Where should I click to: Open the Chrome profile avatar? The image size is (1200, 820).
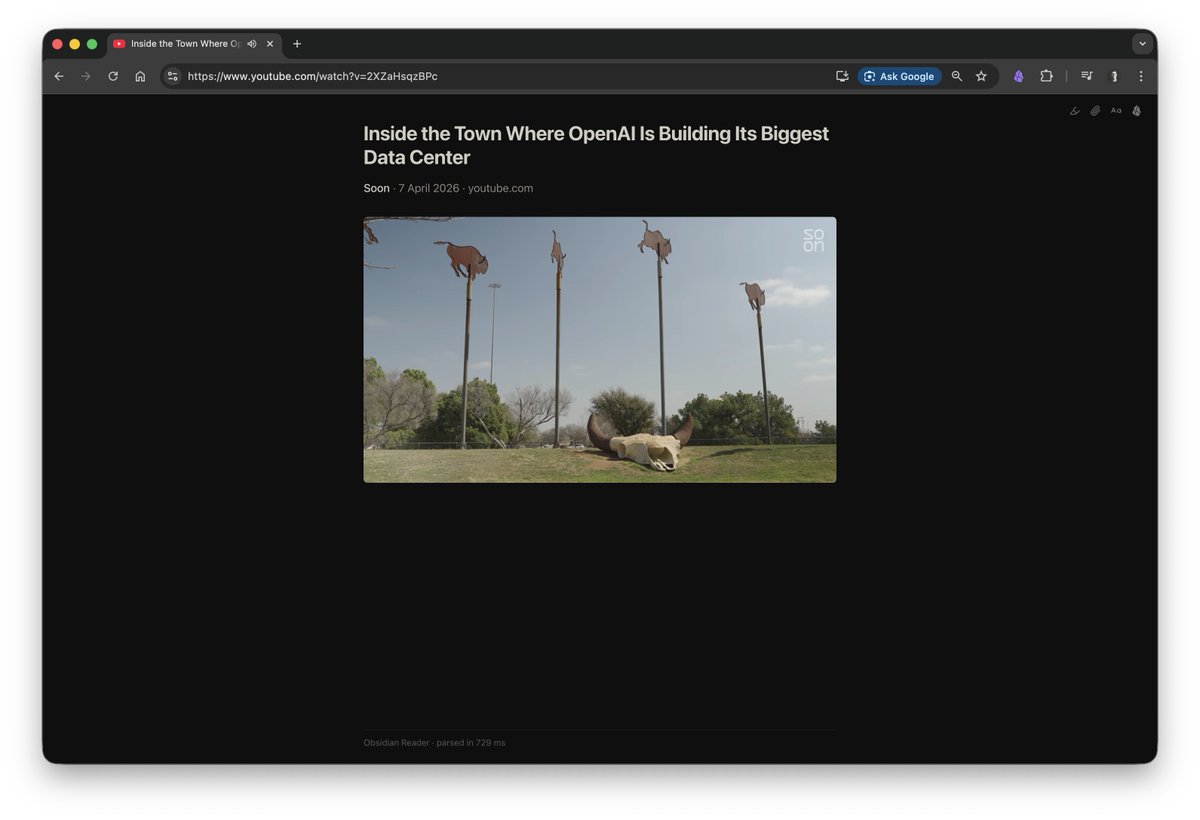coord(1114,76)
